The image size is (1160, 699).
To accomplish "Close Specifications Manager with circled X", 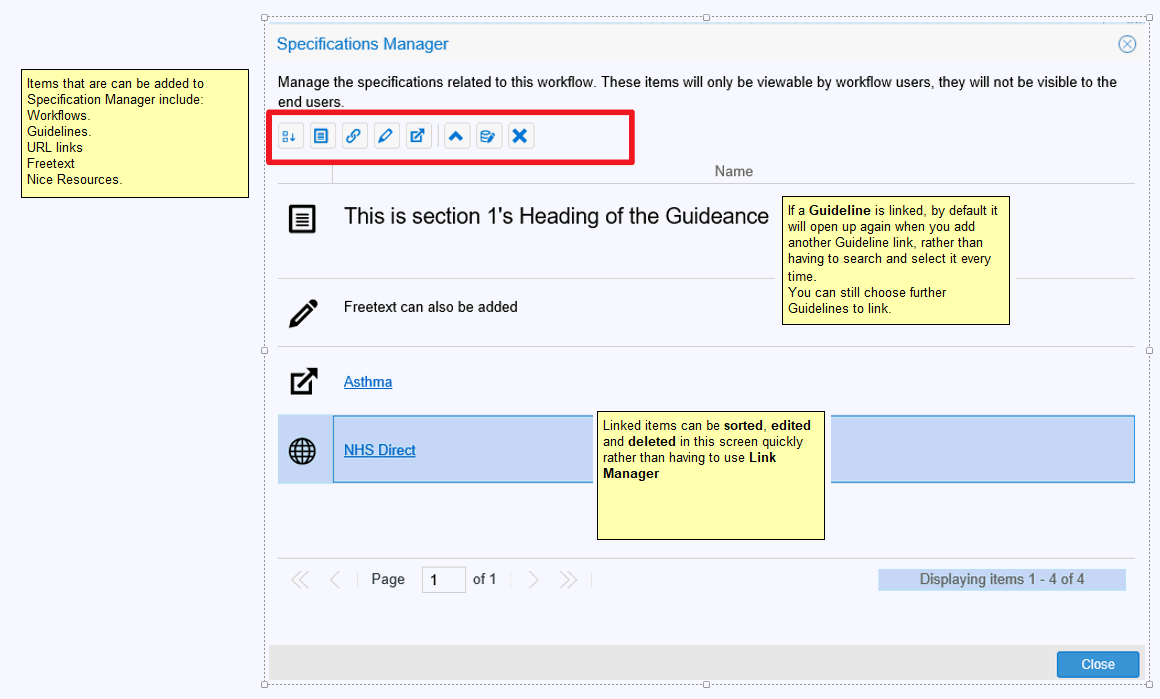I will (1127, 44).
